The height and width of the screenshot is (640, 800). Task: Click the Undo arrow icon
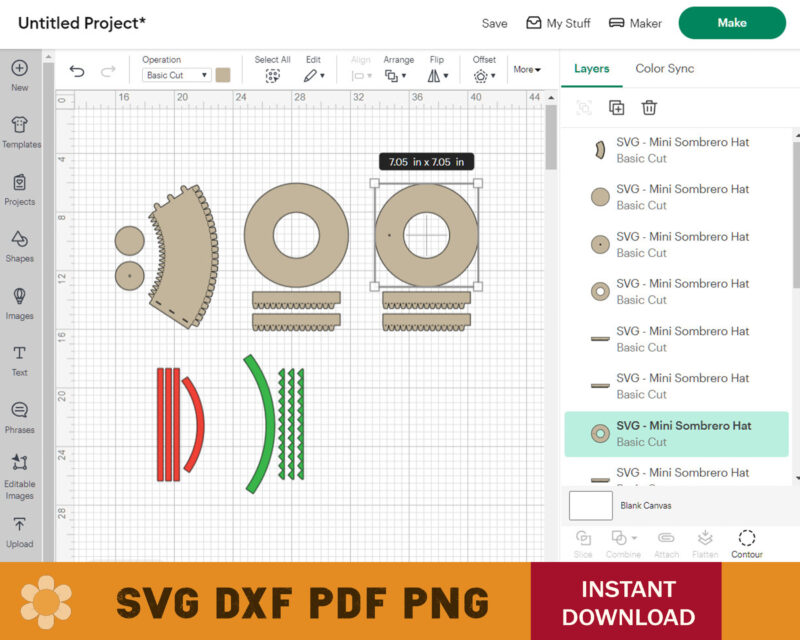(77, 71)
